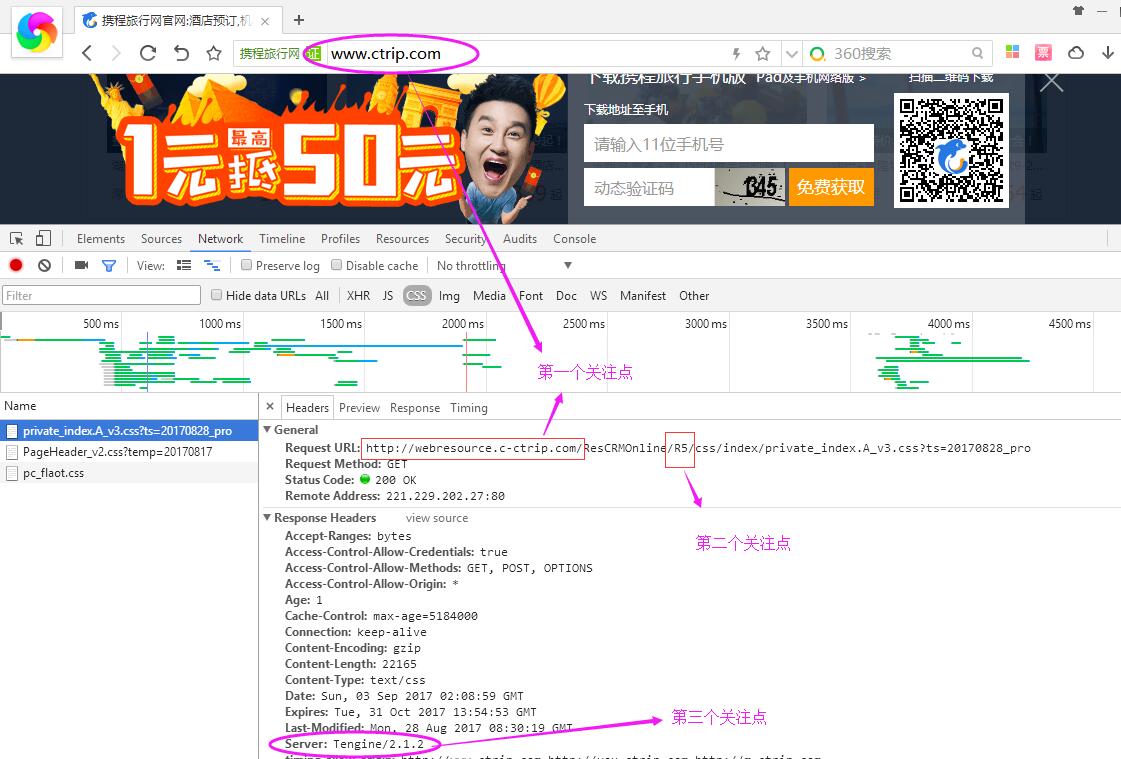The image size is (1121, 759).
Task: Open the downloads arrow icon
Action: 1107,52
